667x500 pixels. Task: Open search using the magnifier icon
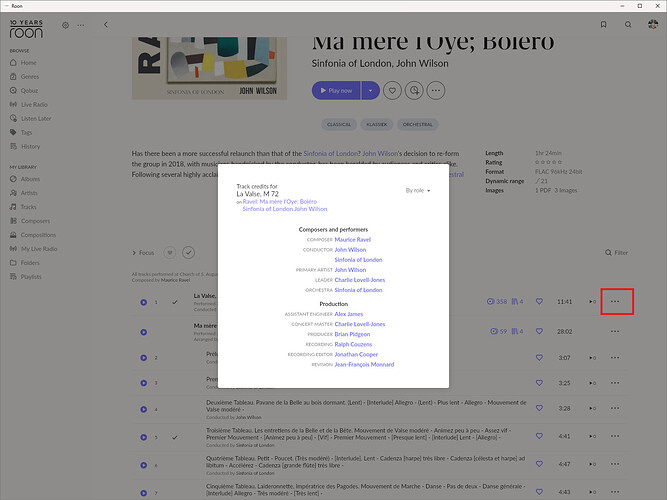pos(628,25)
